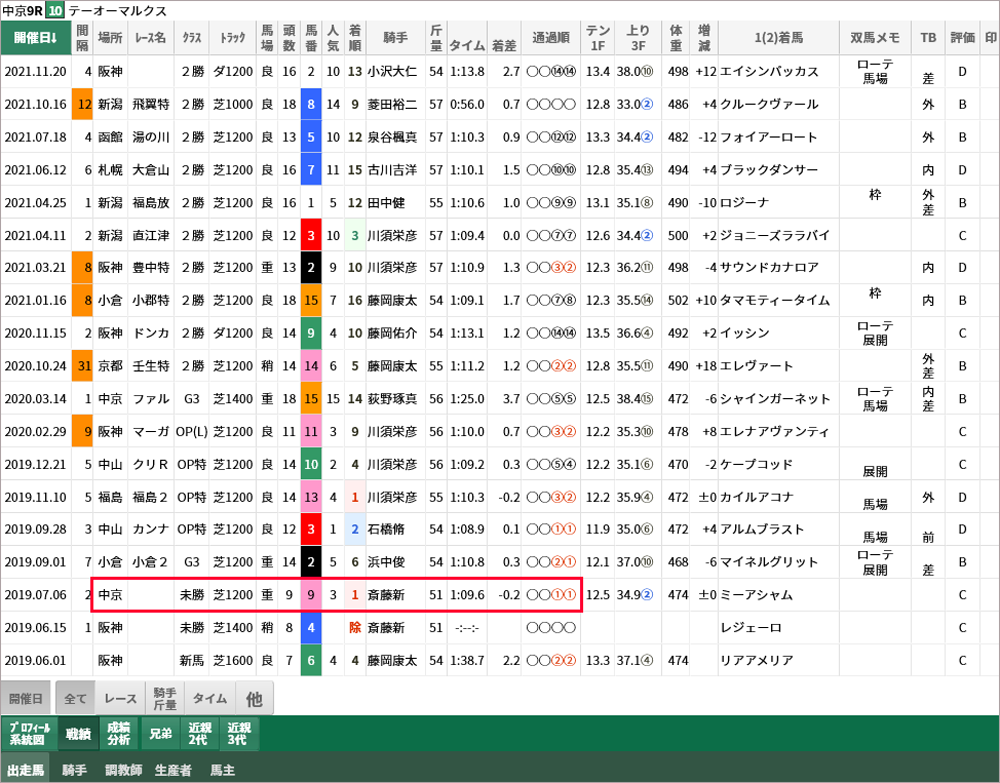1000x783 pixels.
Task: Click the トラック column header
Action: pos(233,38)
